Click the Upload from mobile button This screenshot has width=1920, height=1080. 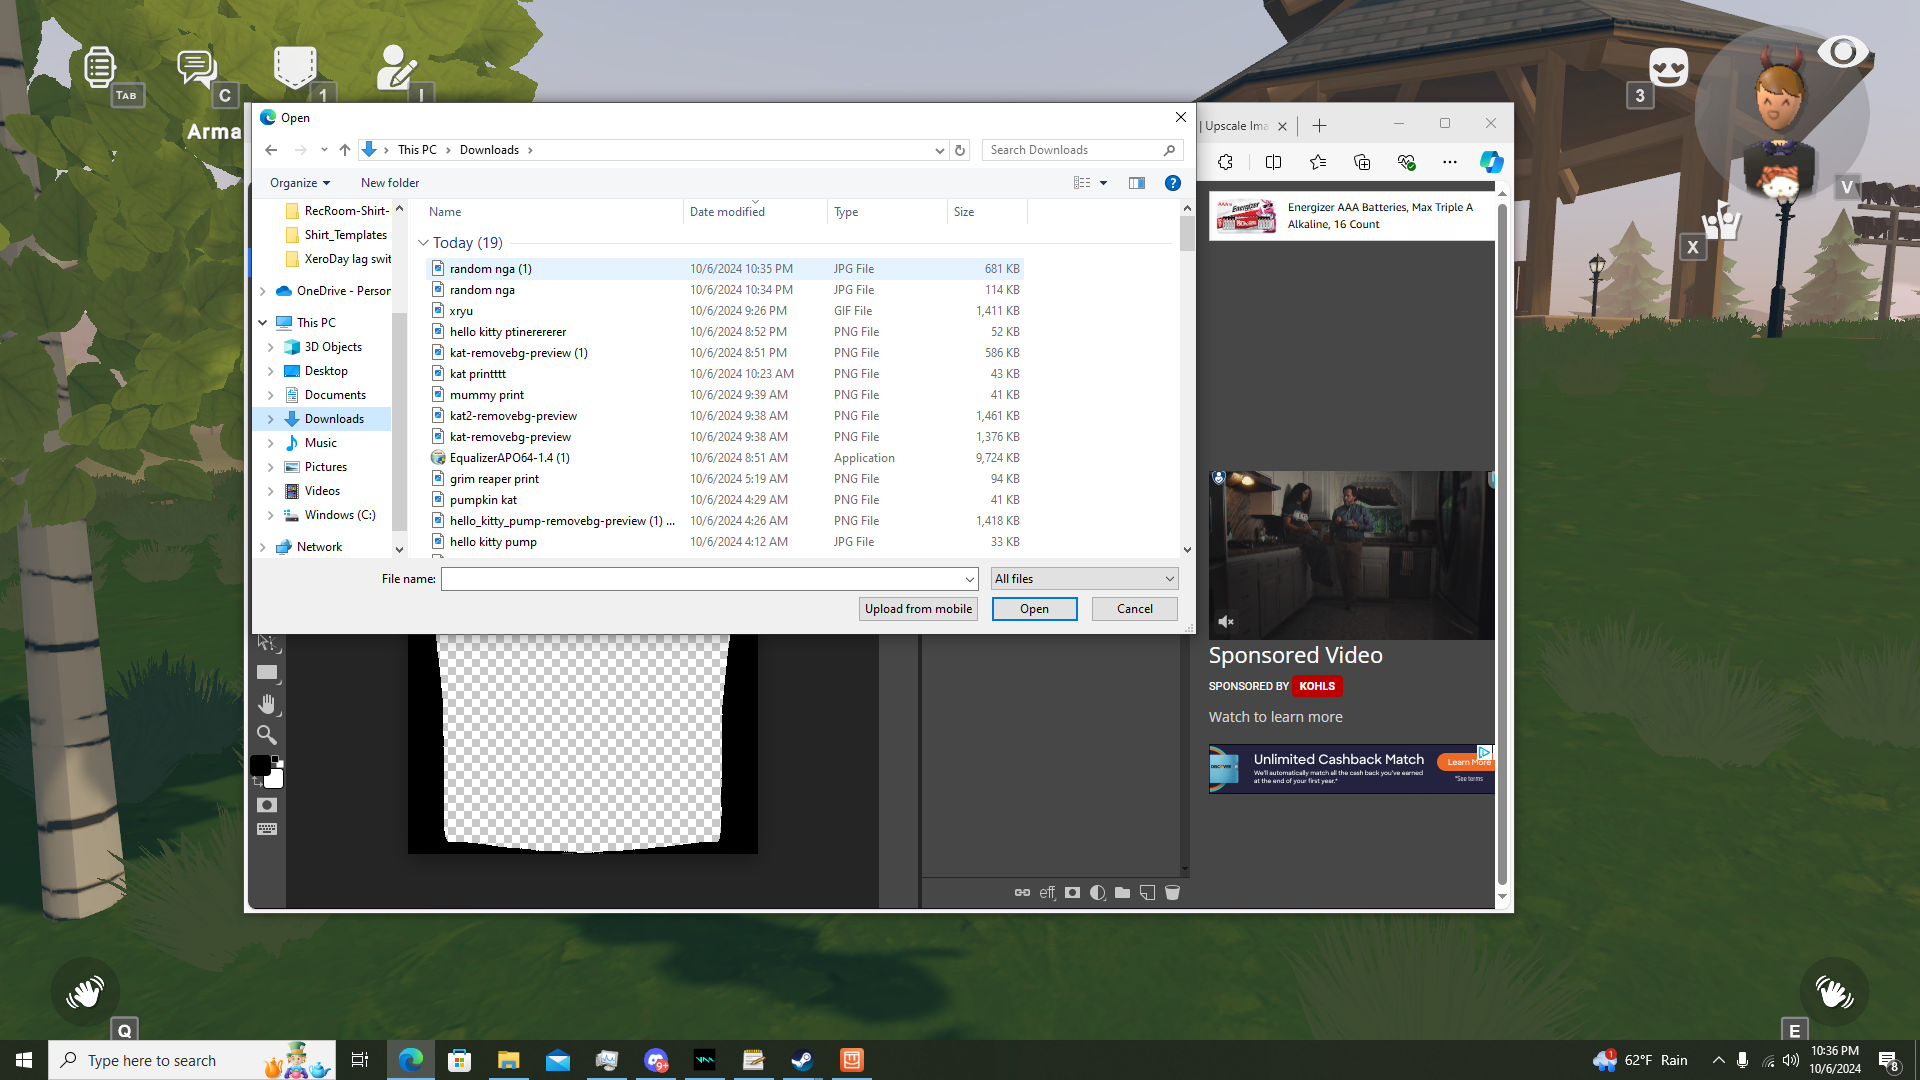[918, 609]
